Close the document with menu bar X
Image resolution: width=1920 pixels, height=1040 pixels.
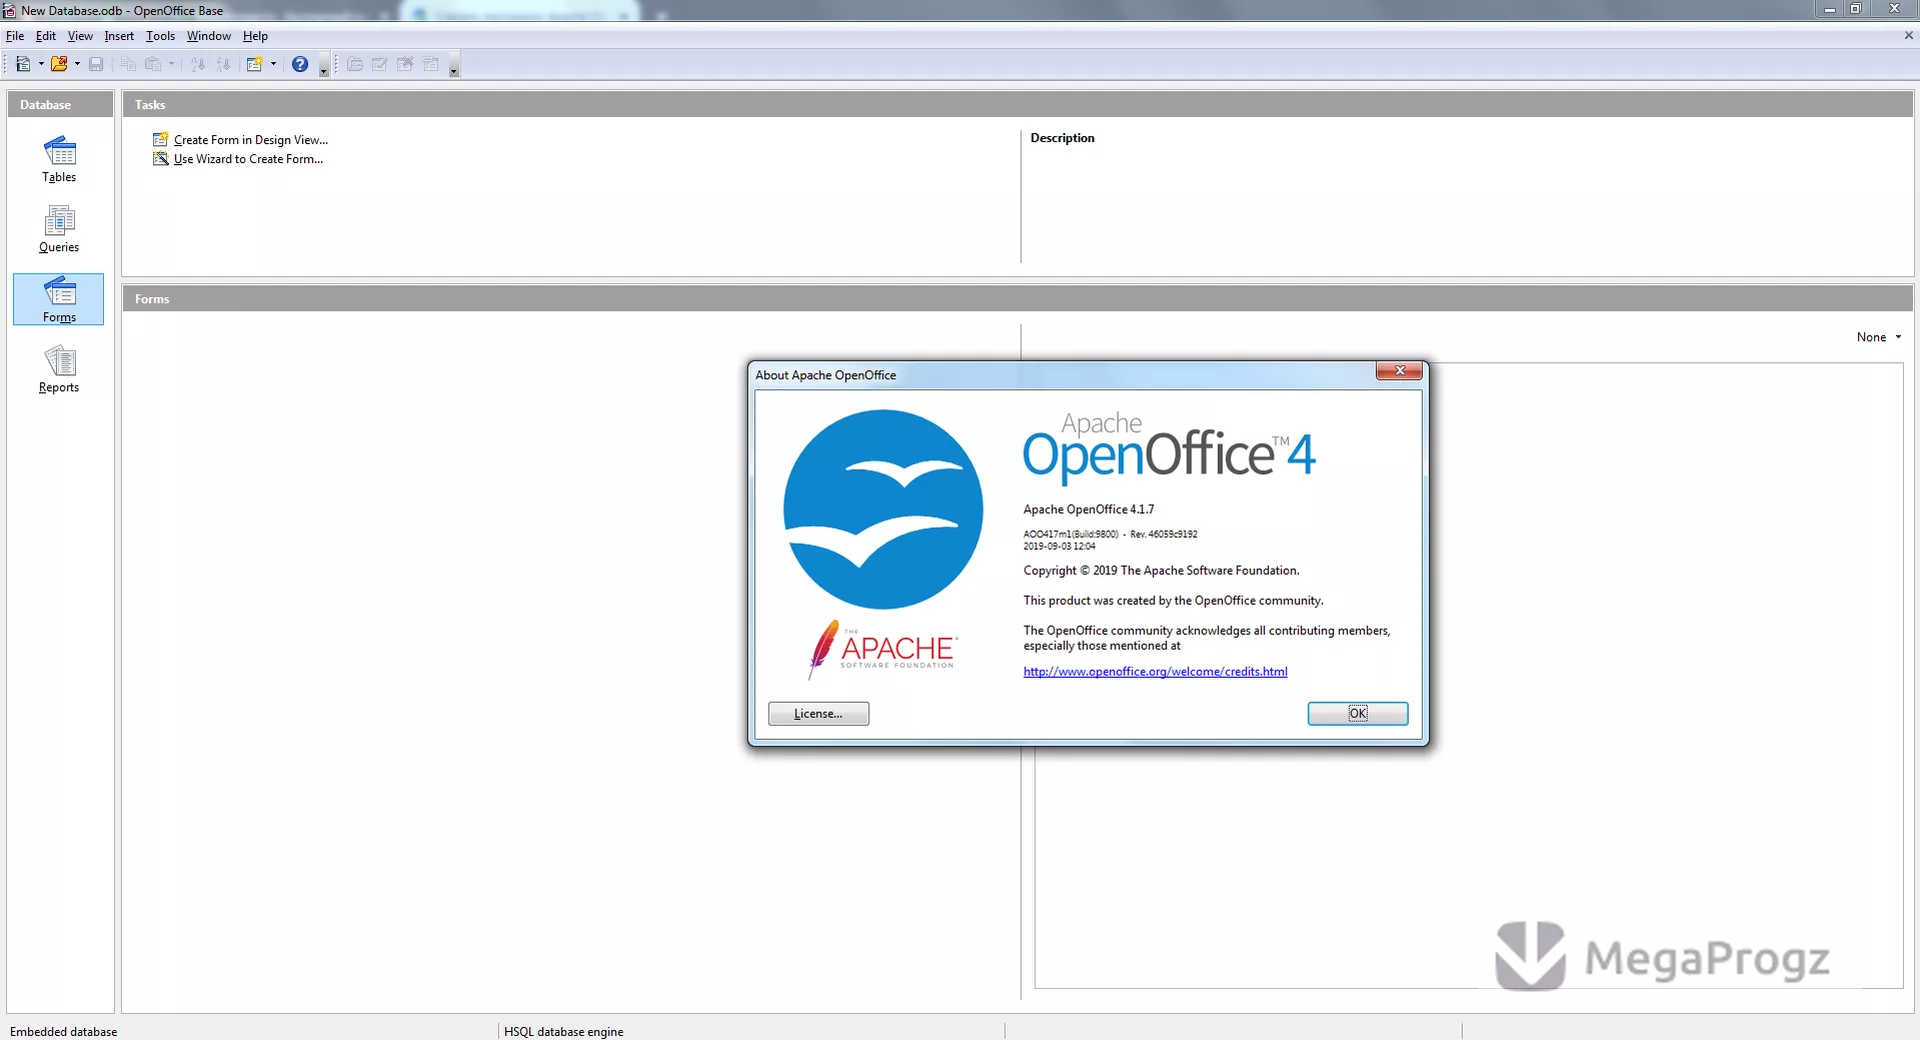click(x=1908, y=35)
